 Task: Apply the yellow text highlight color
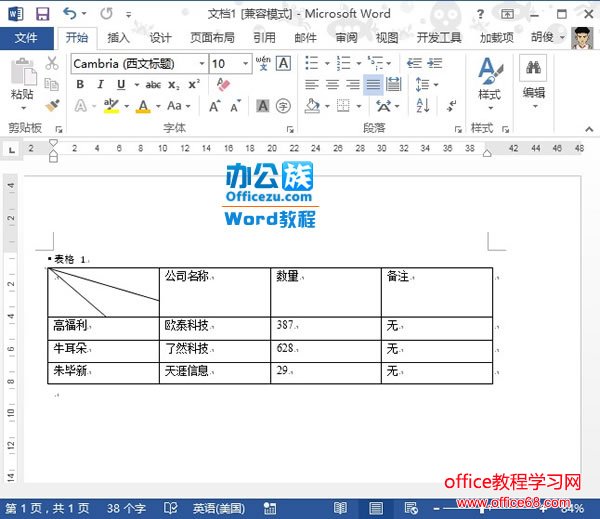(111, 106)
